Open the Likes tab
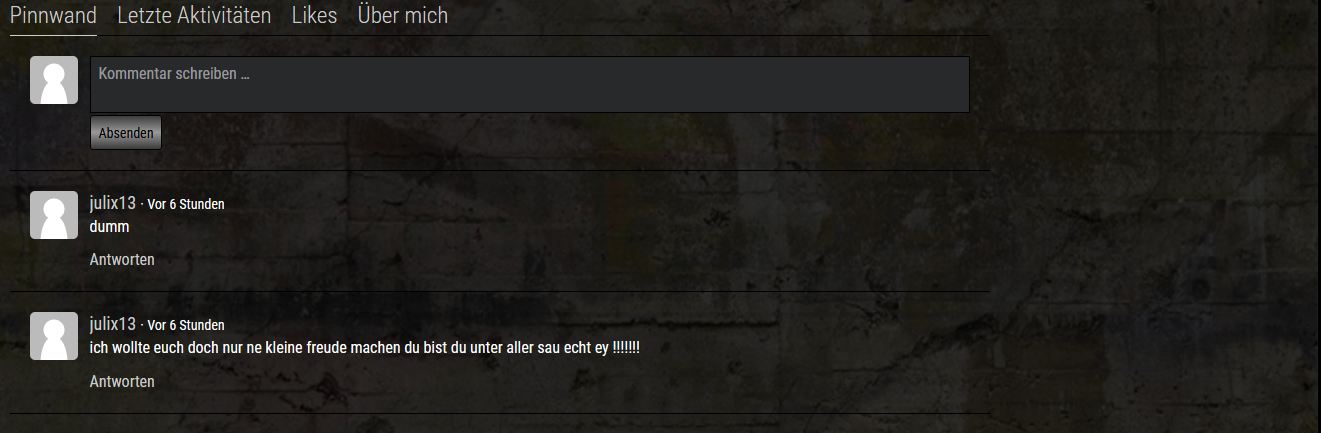 click(314, 16)
